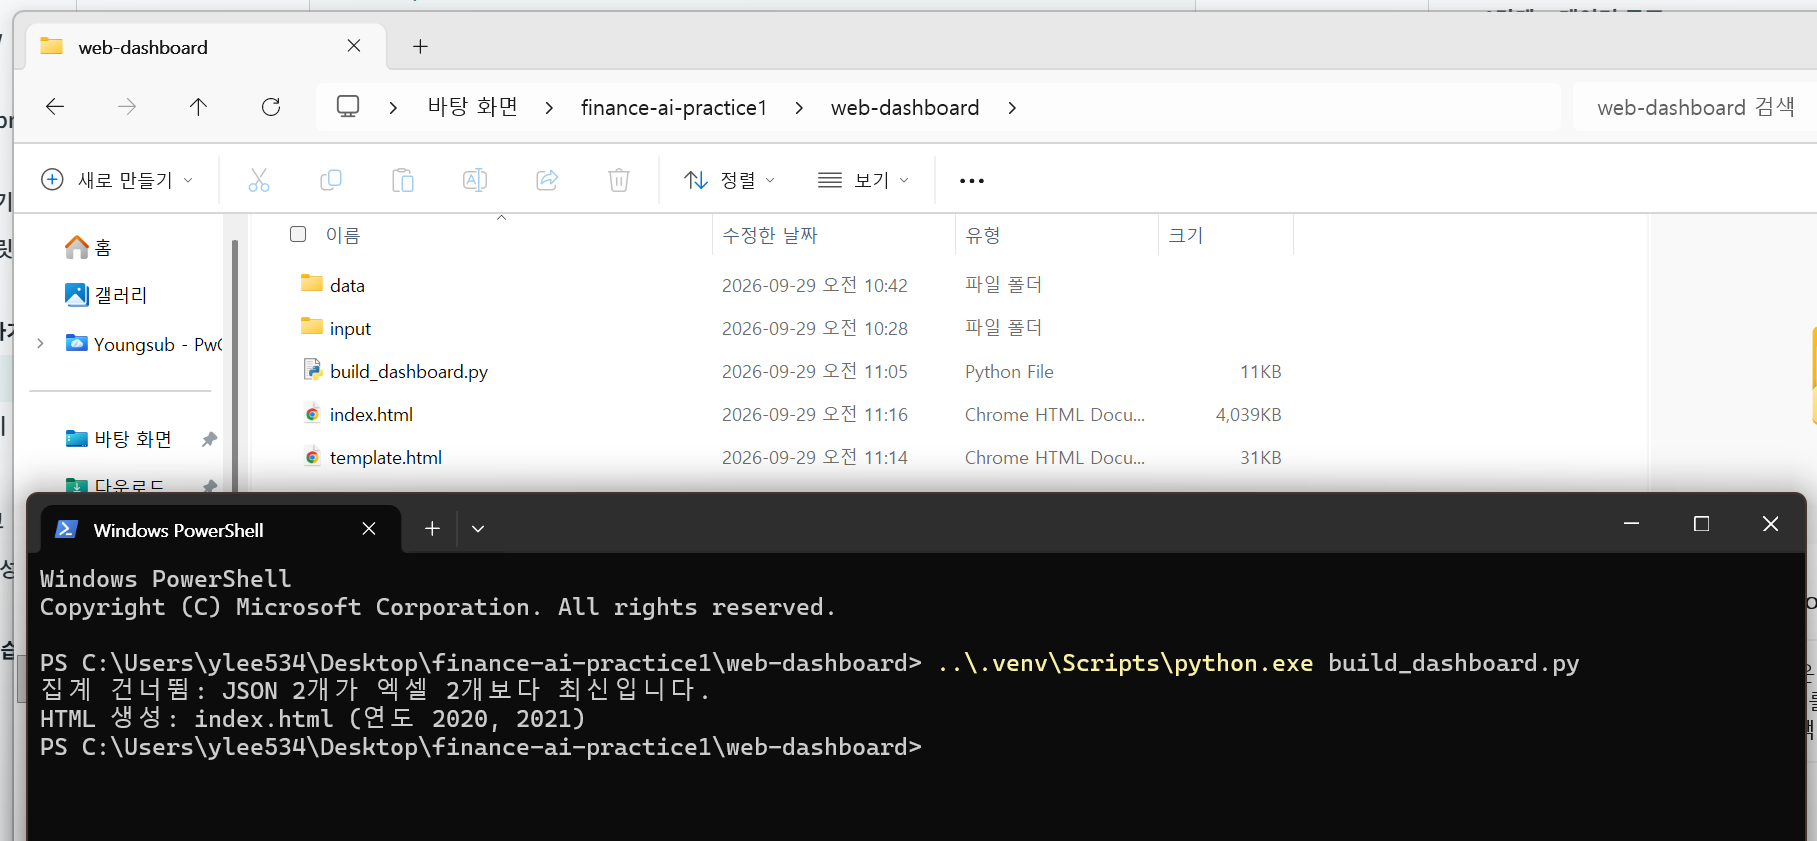The height and width of the screenshot is (841, 1817).
Task: Select the Windows PowerShell tab
Action: click(220, 529)
